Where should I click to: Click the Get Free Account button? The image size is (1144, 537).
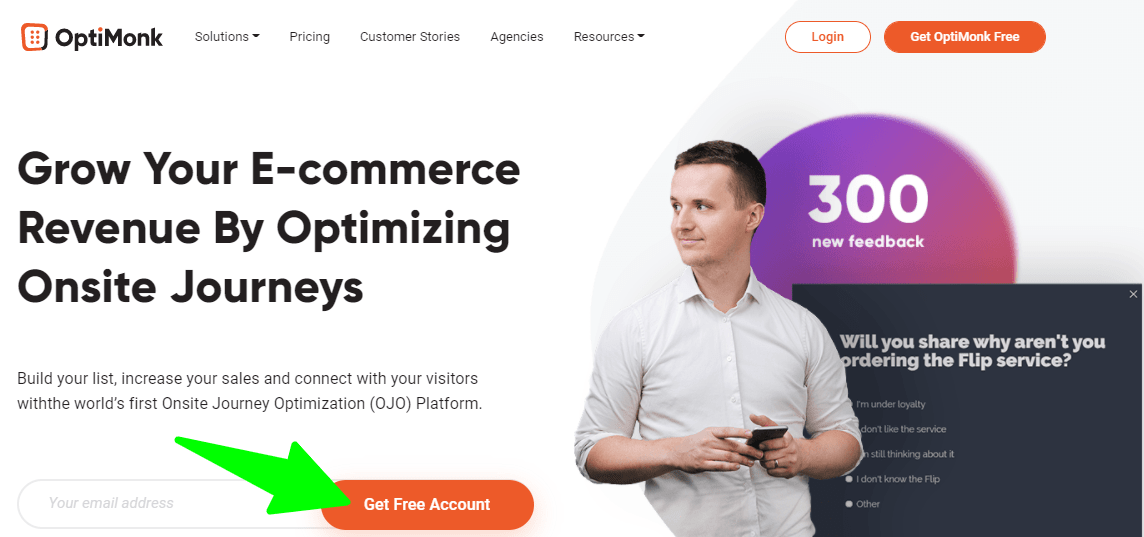coord(428,504)
